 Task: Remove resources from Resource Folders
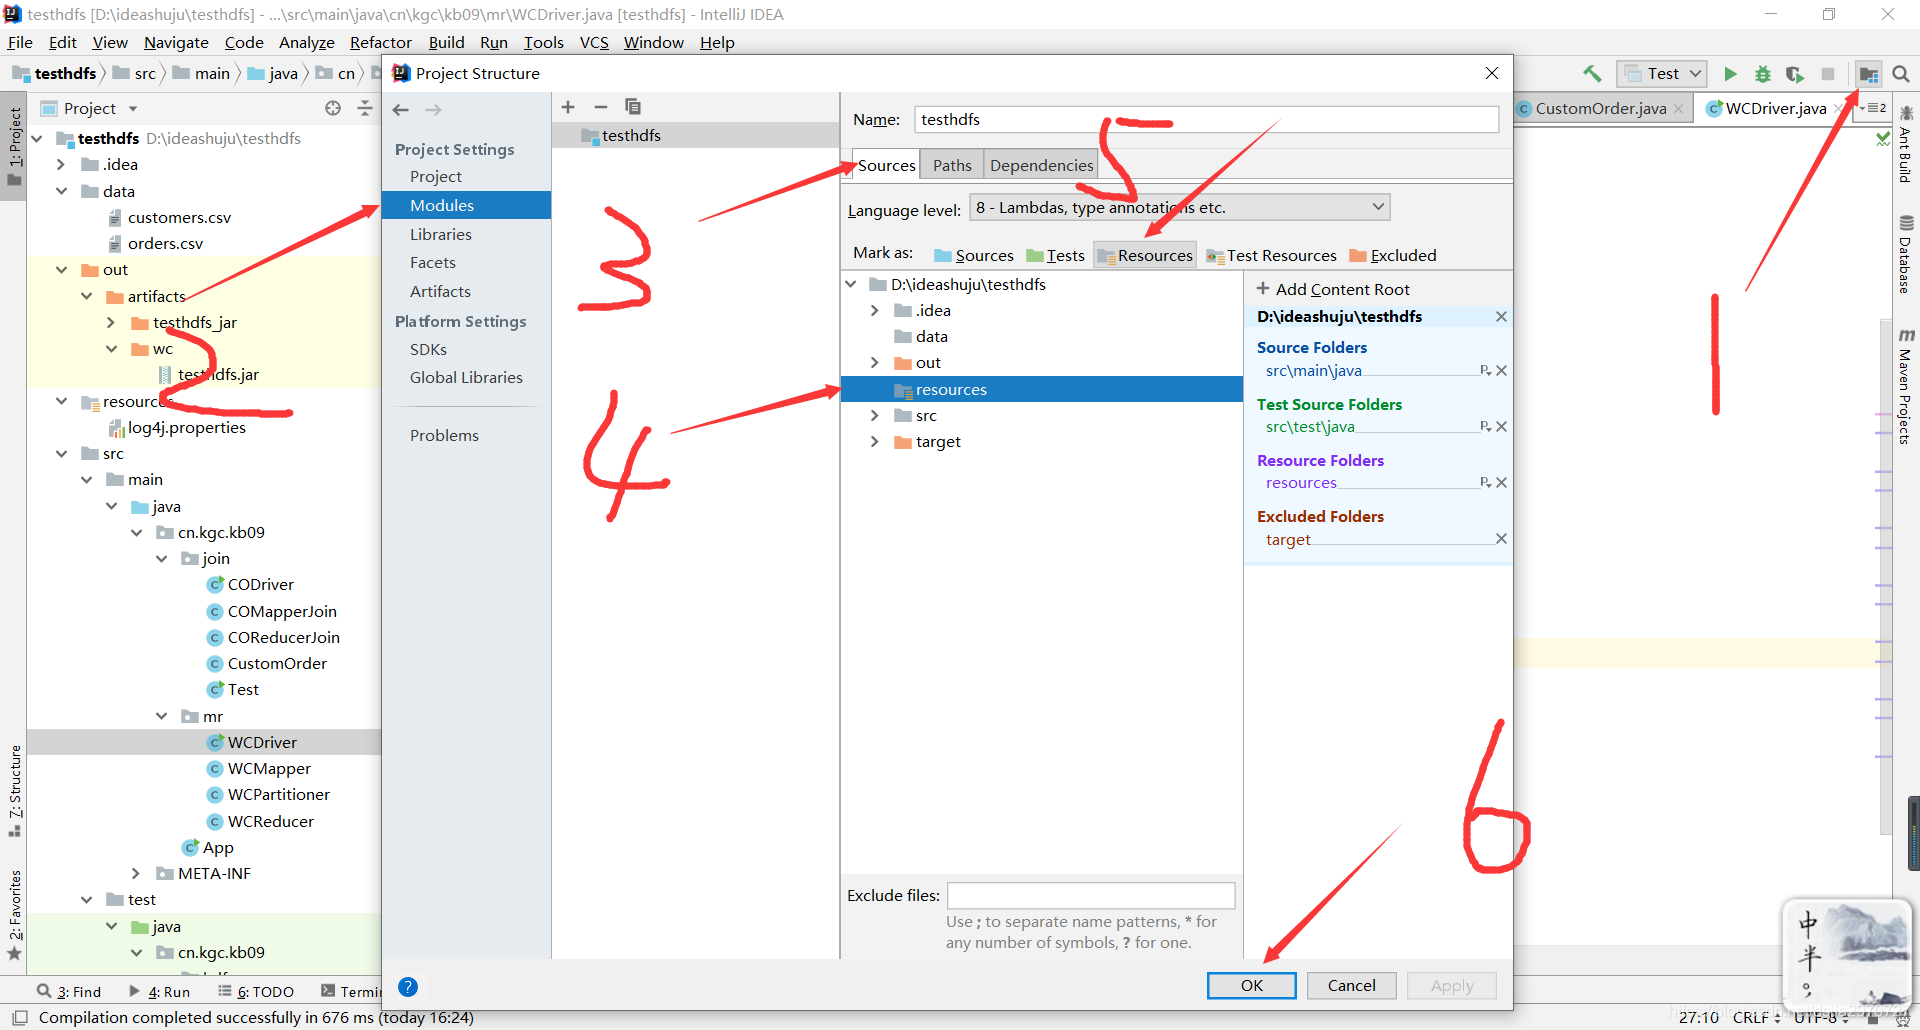click(1501, 483)
